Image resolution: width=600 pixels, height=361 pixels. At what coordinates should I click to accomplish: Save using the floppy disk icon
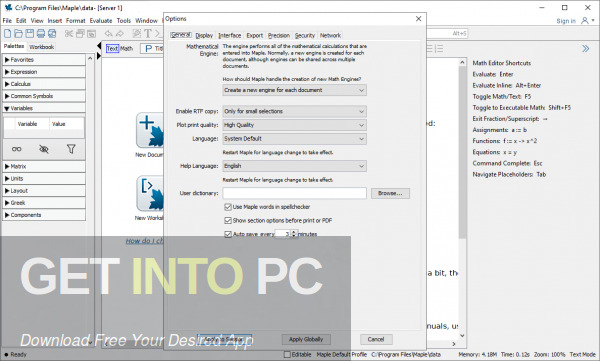coord(29,34)
